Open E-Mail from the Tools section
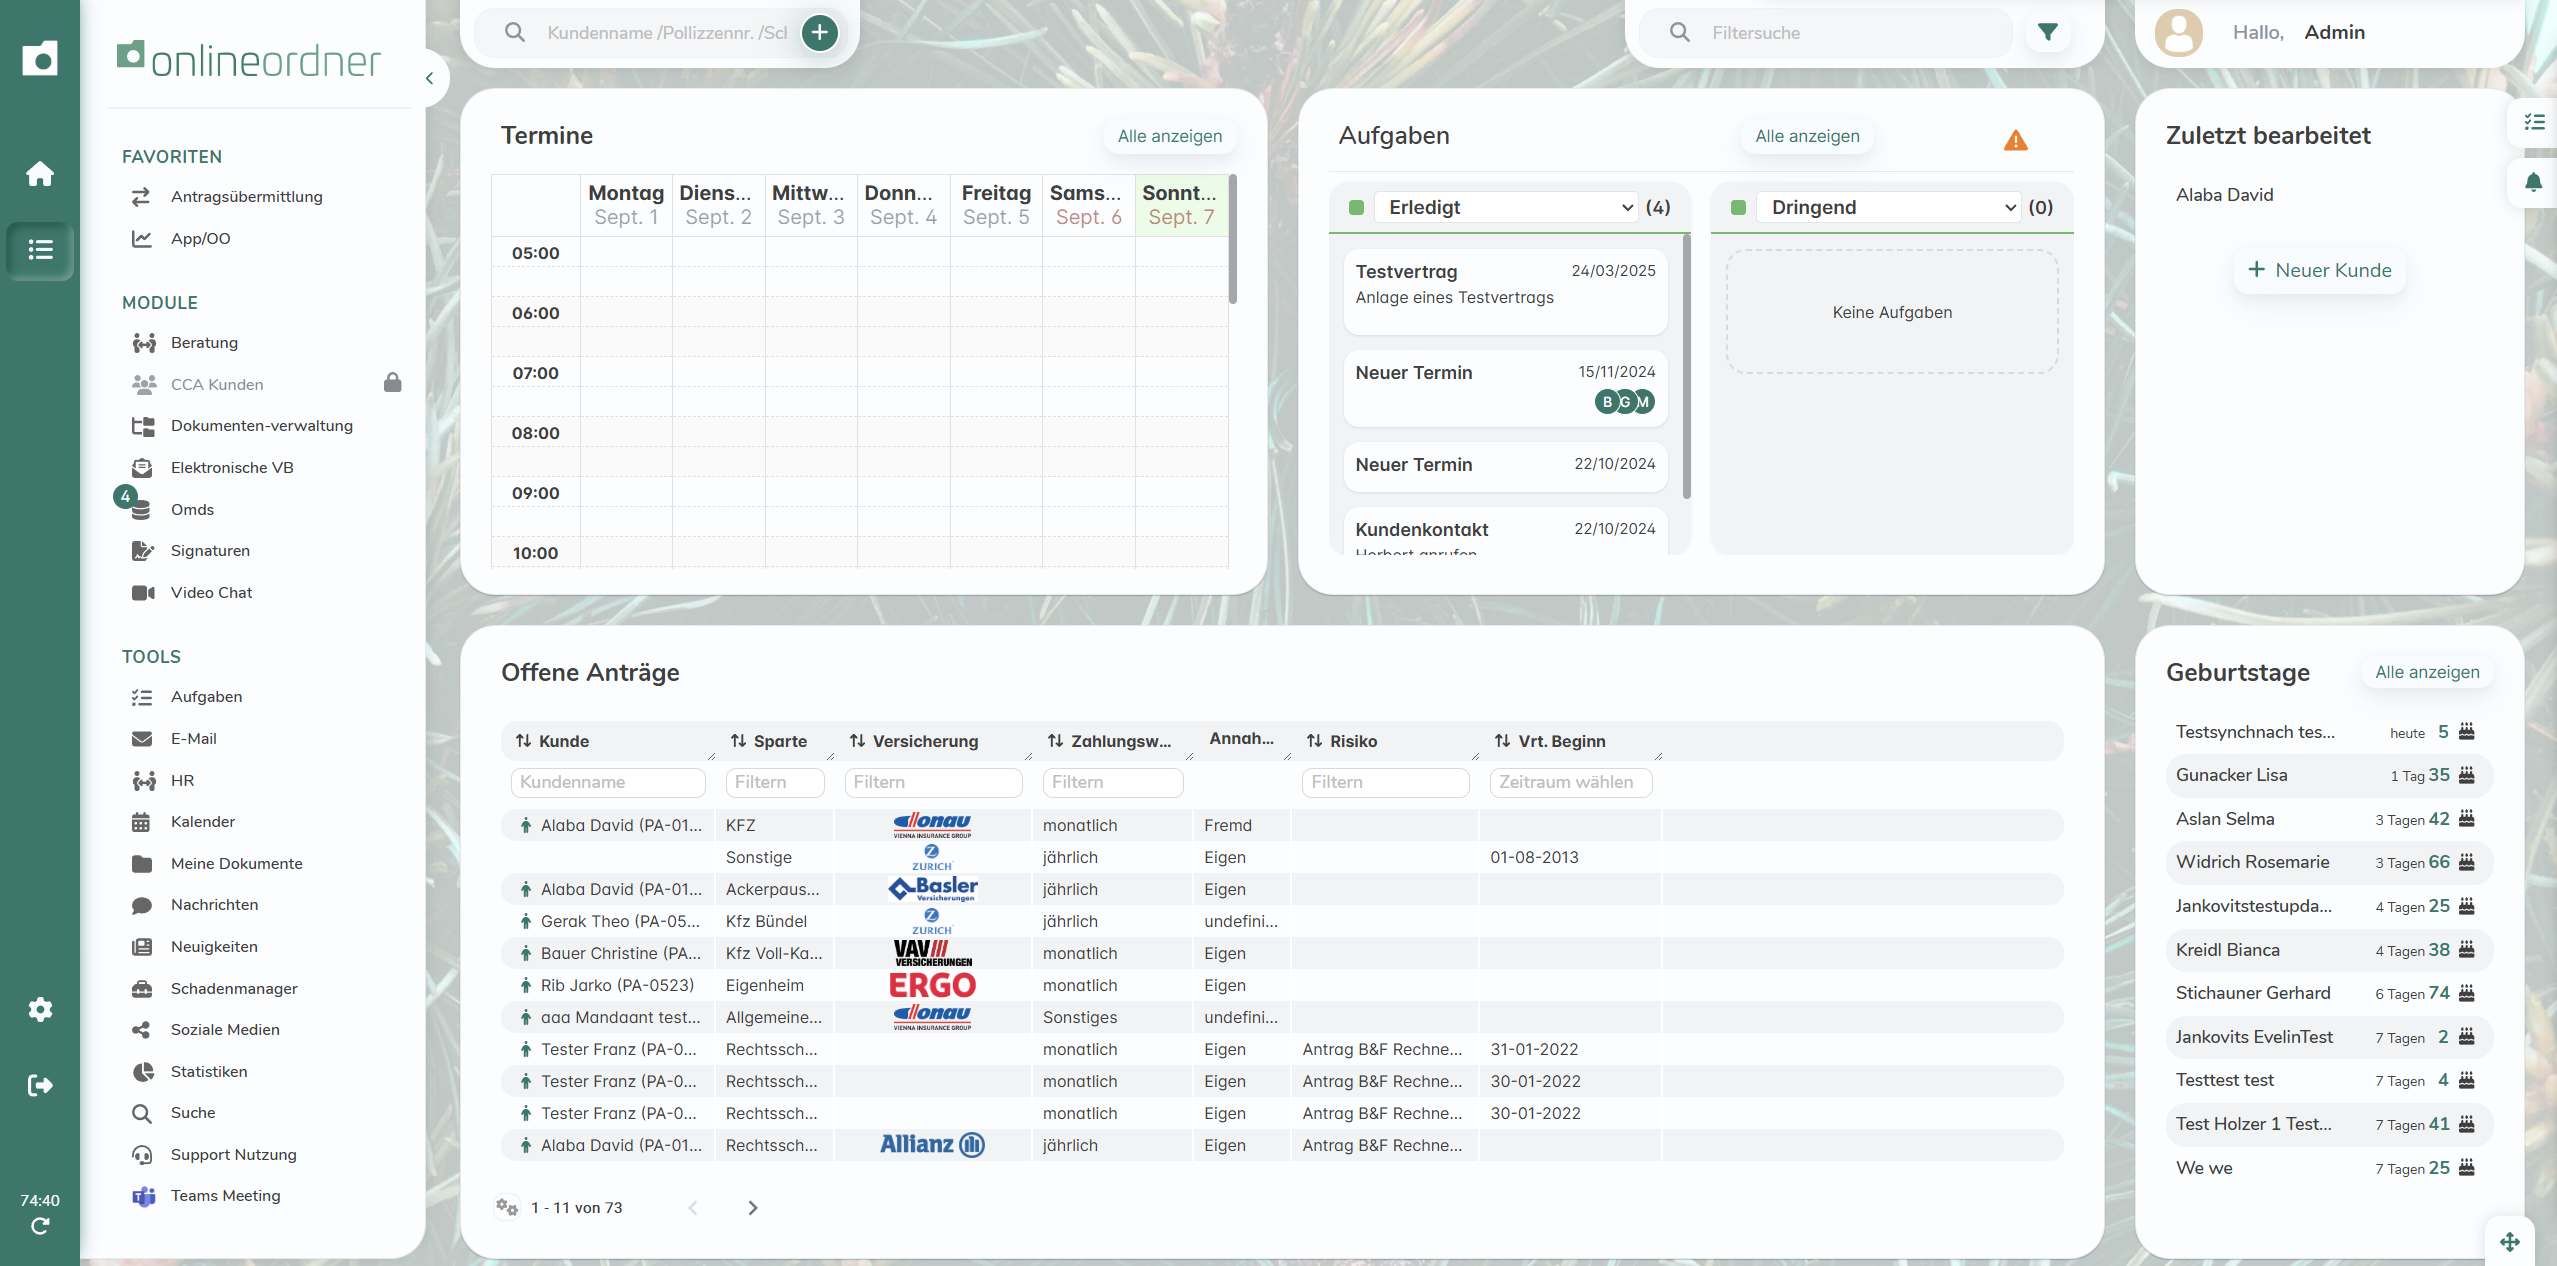The image size is (2557, 1266). 193,738
